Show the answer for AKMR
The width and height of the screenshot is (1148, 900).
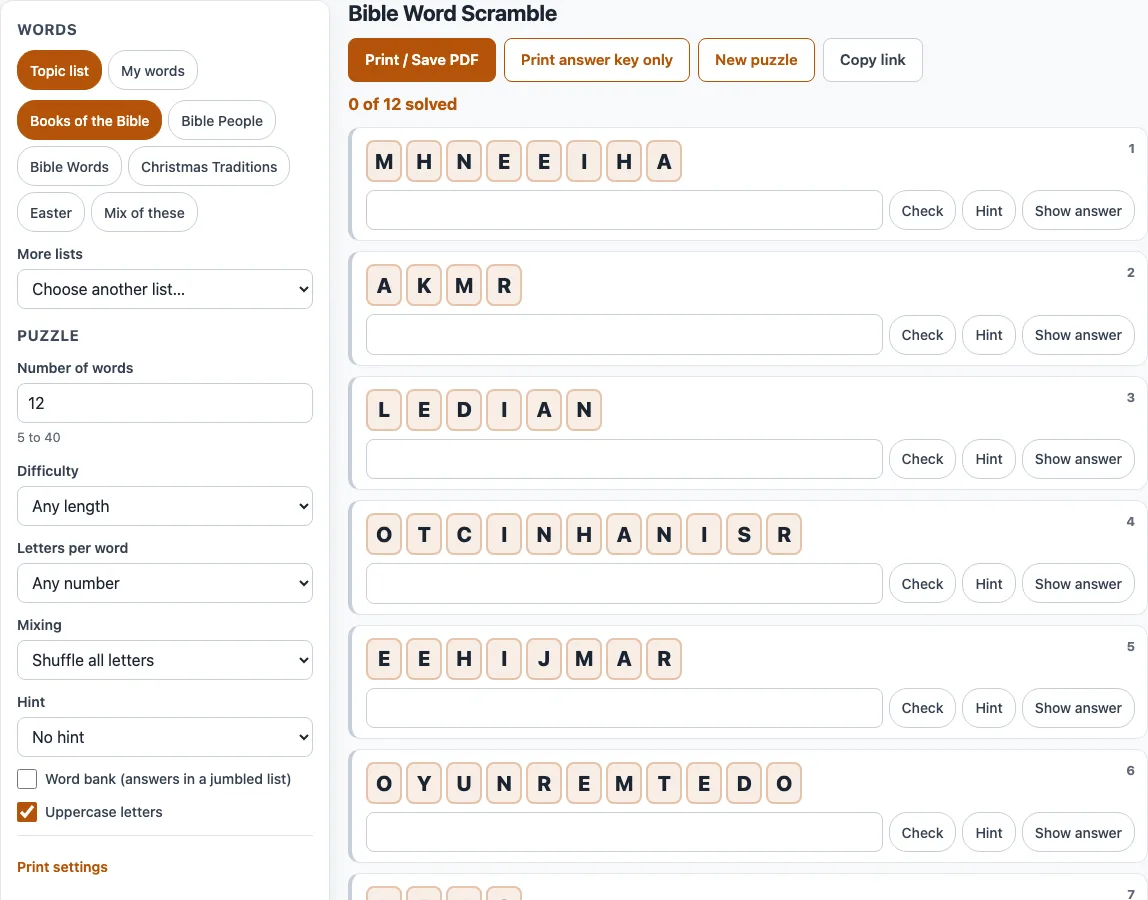(1078, 335)
